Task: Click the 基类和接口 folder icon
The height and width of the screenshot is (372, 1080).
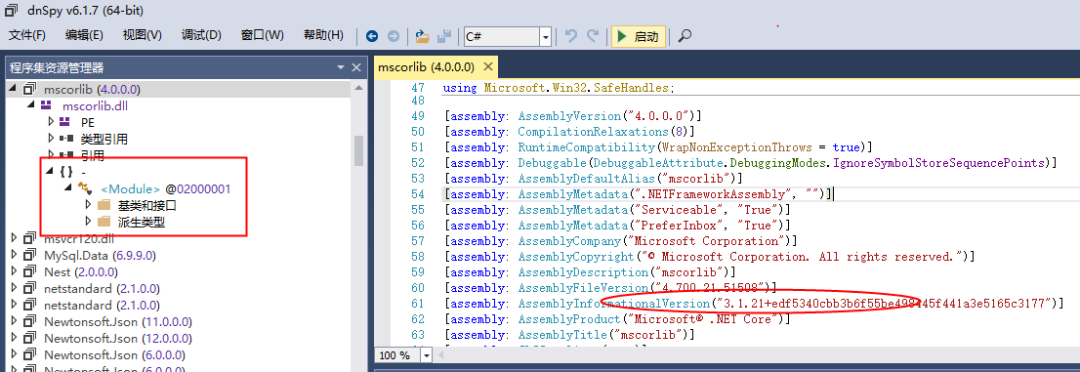Action: [104, 205]
